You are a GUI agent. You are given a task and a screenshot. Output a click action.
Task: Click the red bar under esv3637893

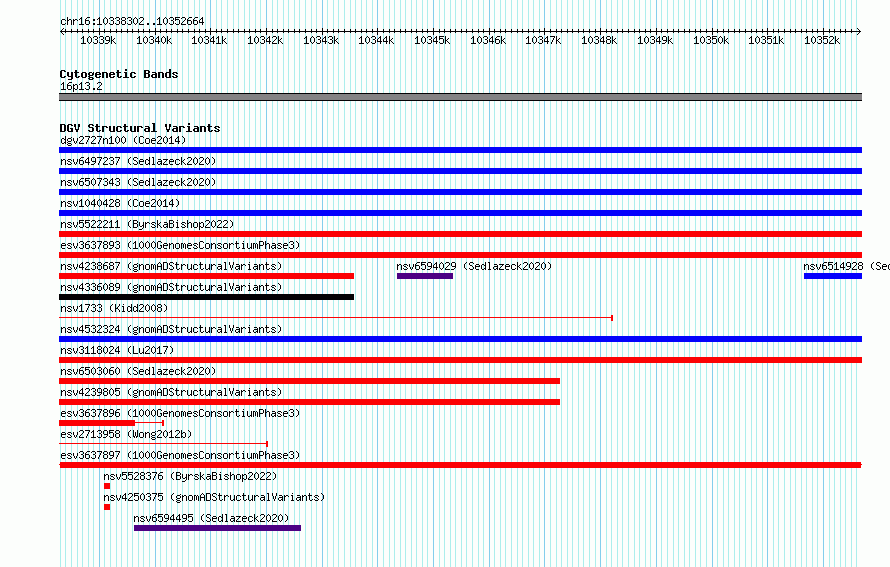tap(460, 255)
